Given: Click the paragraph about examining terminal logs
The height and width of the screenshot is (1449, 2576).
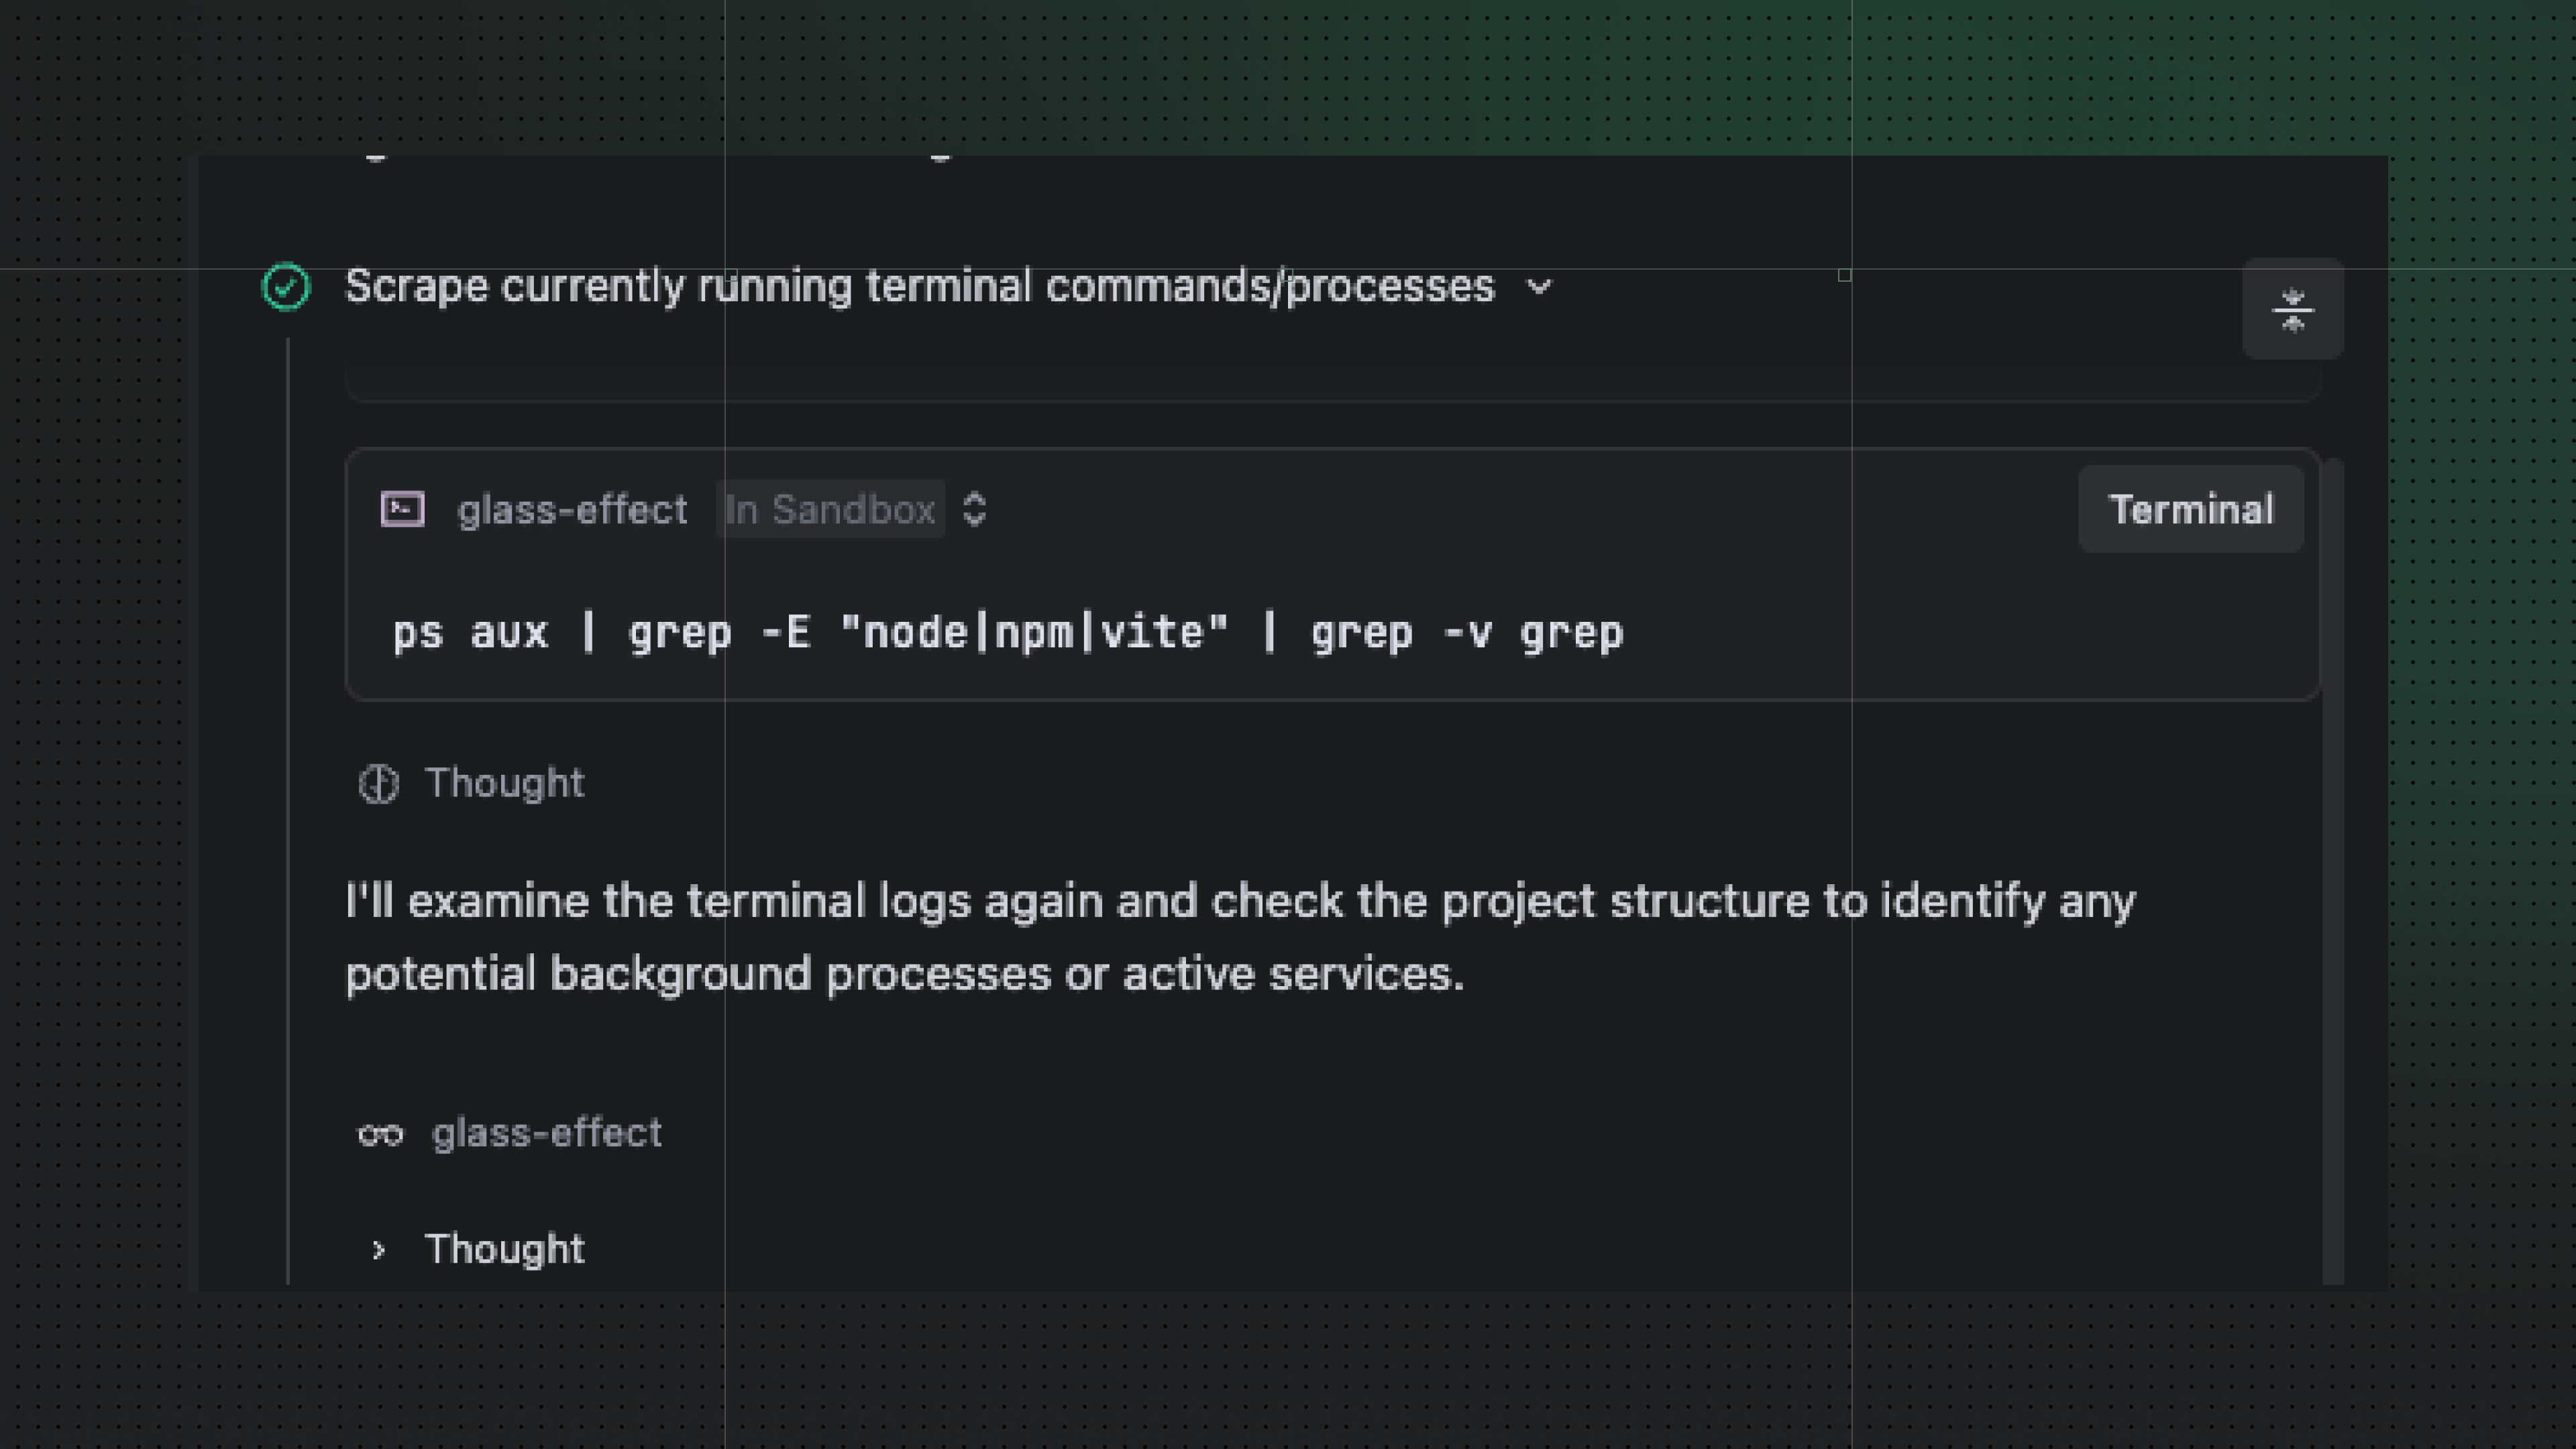Looking at the screenshot, I should tap(1240, 937).
